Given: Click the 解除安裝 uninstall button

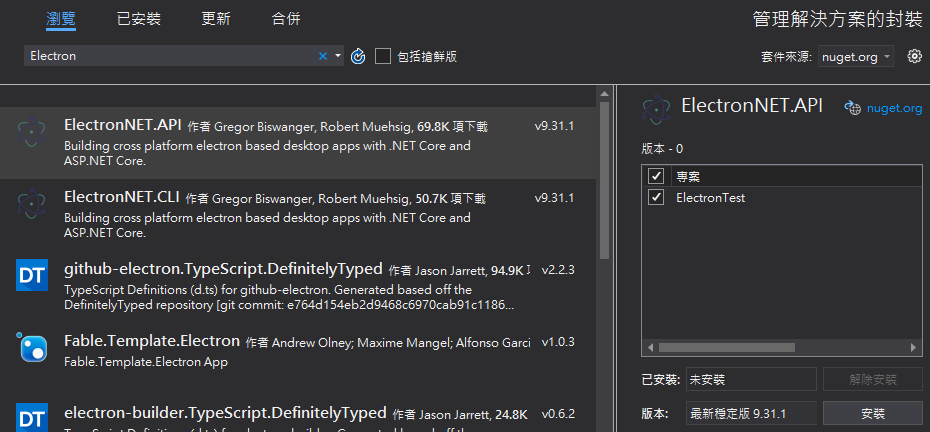Looking at the screenshot, I should tap(872, 379).
